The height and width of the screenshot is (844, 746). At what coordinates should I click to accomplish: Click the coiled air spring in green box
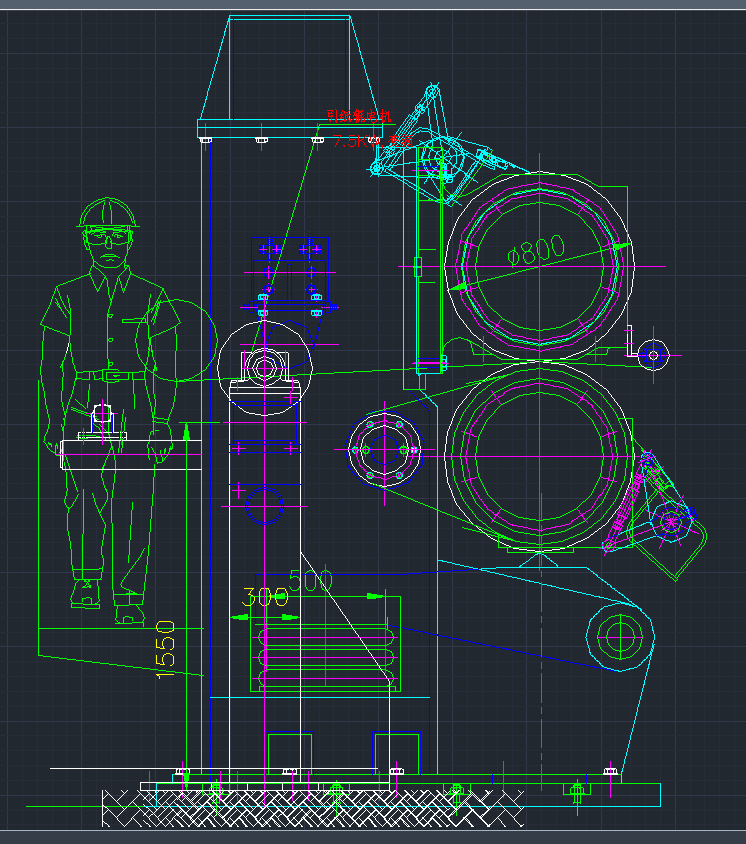coord(324,656)
